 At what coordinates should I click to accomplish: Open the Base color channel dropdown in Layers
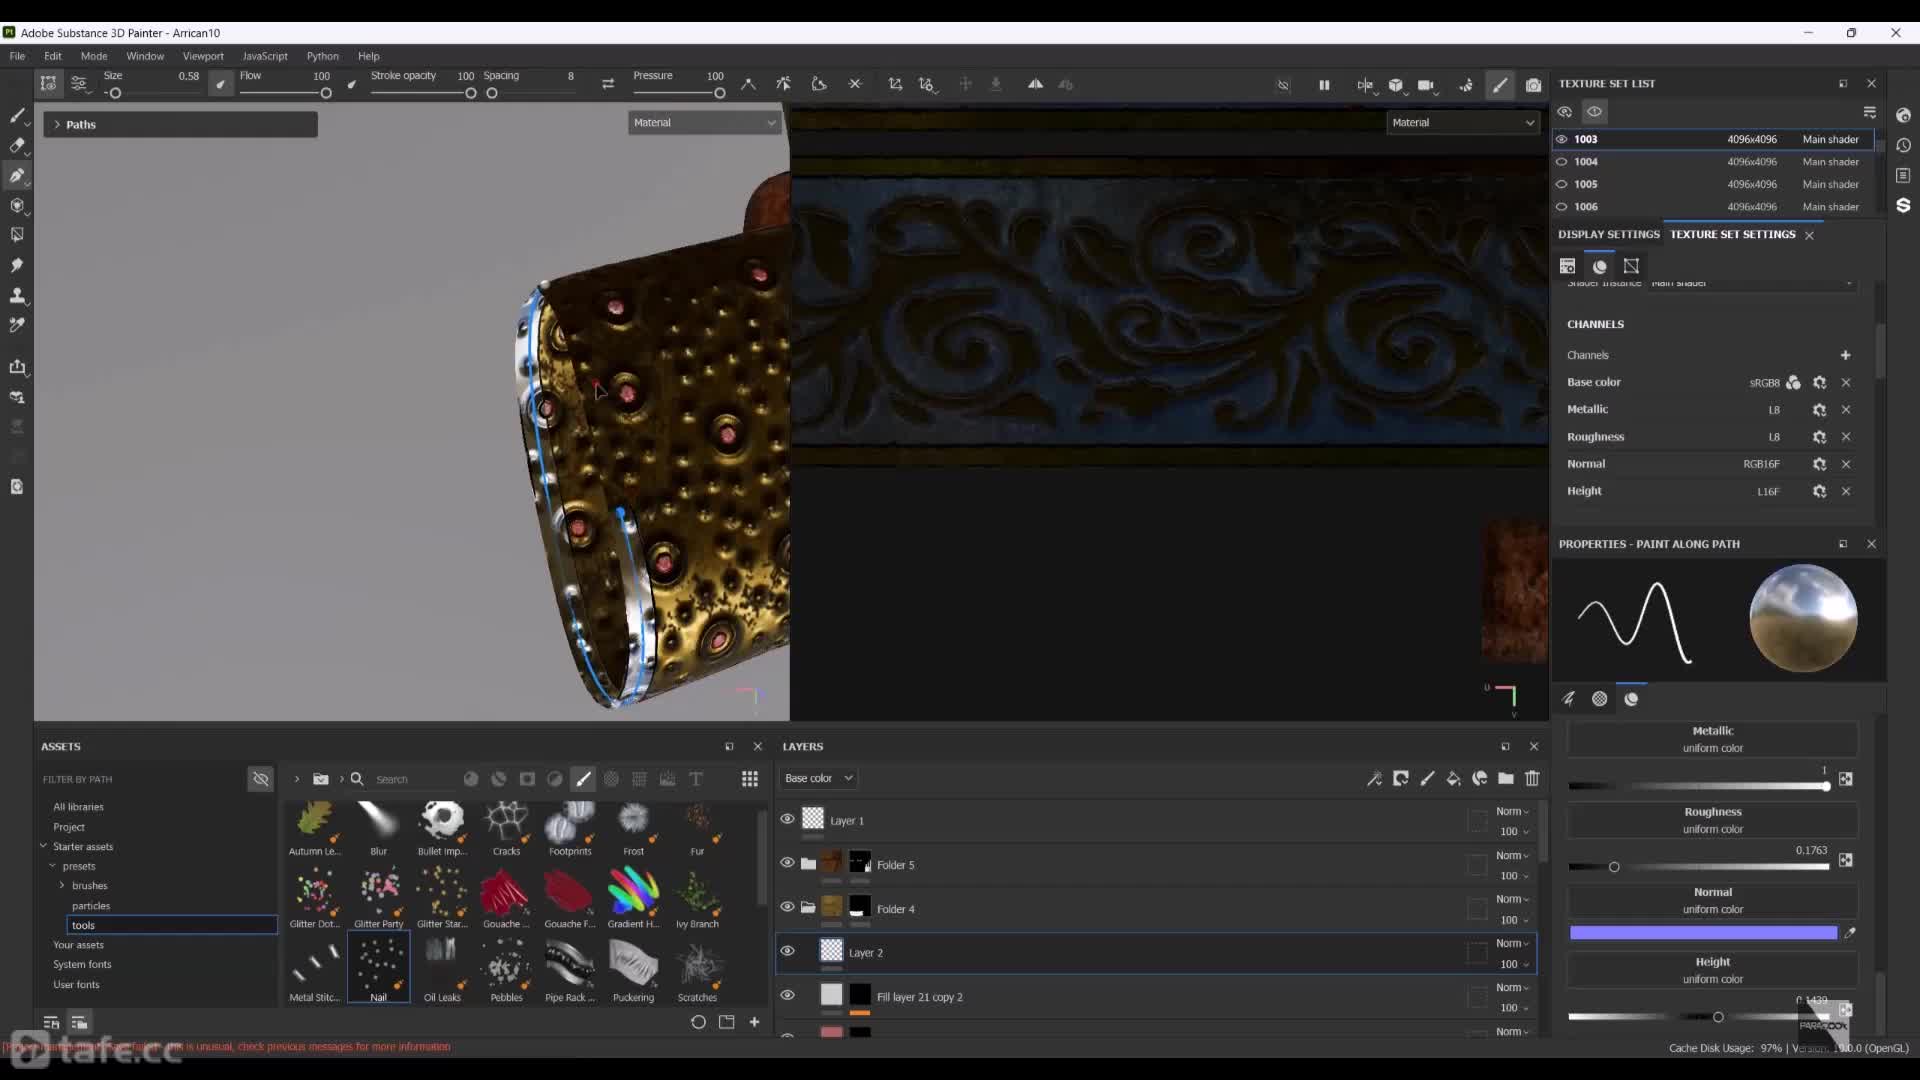coord(819,778)
